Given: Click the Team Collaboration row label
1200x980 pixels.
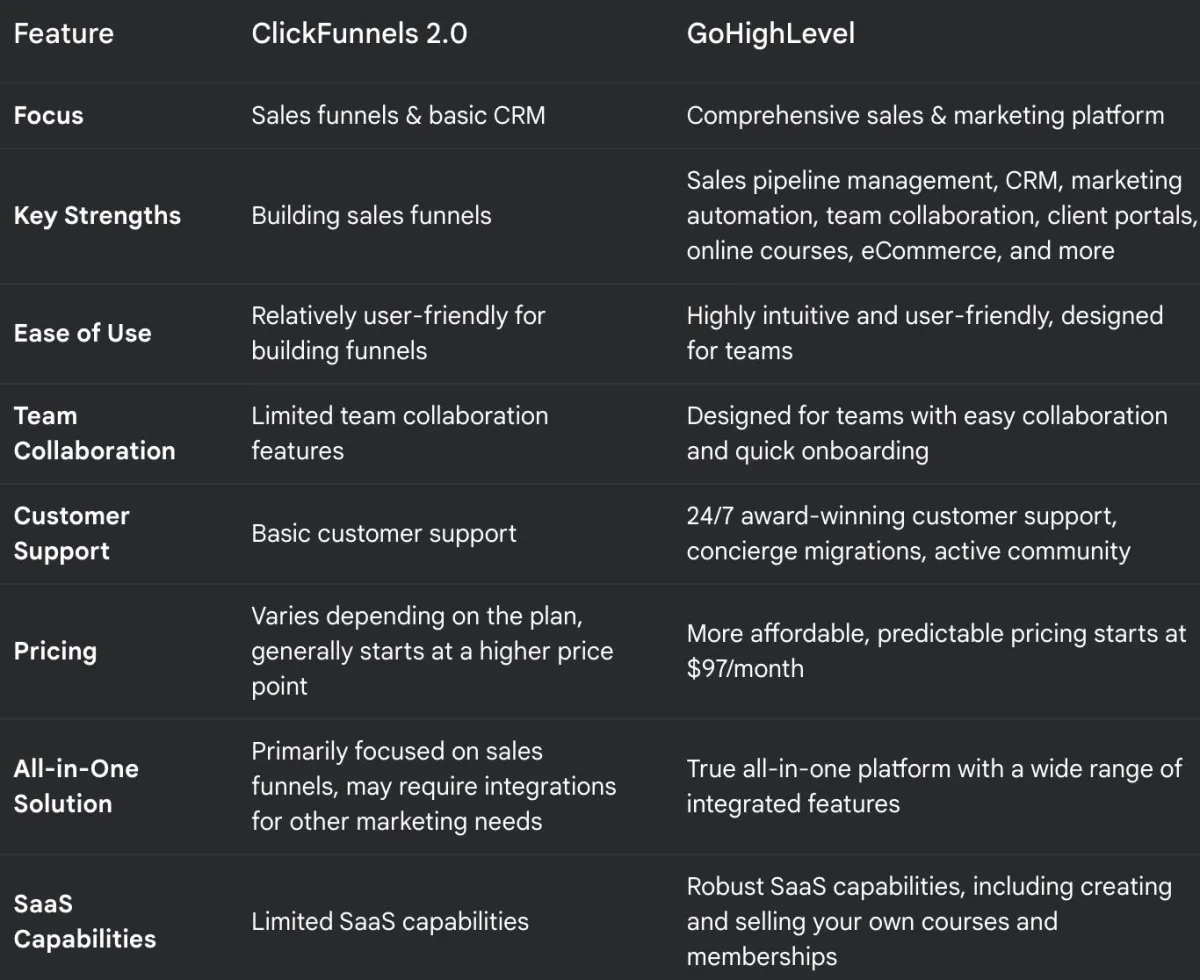Looking at the screenshot, I should [94, 433].
